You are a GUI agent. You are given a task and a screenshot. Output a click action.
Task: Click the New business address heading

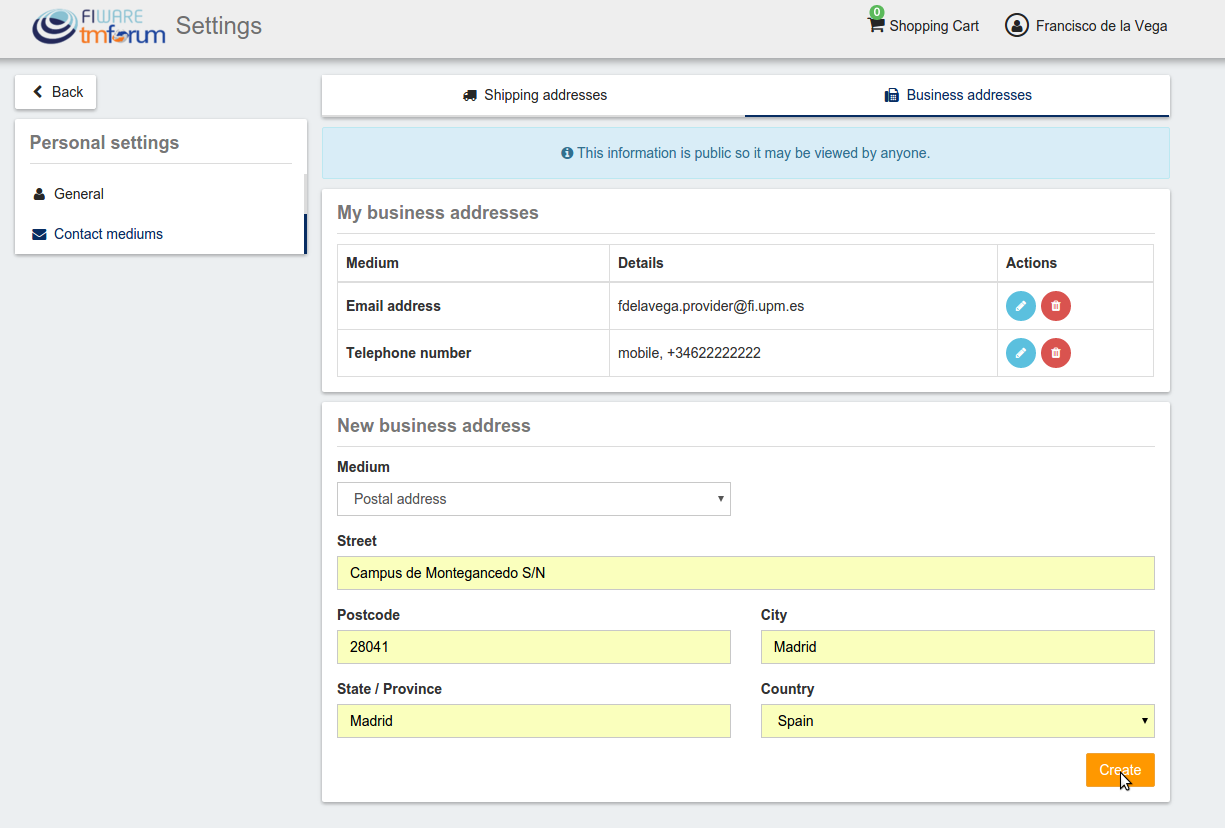434,426
